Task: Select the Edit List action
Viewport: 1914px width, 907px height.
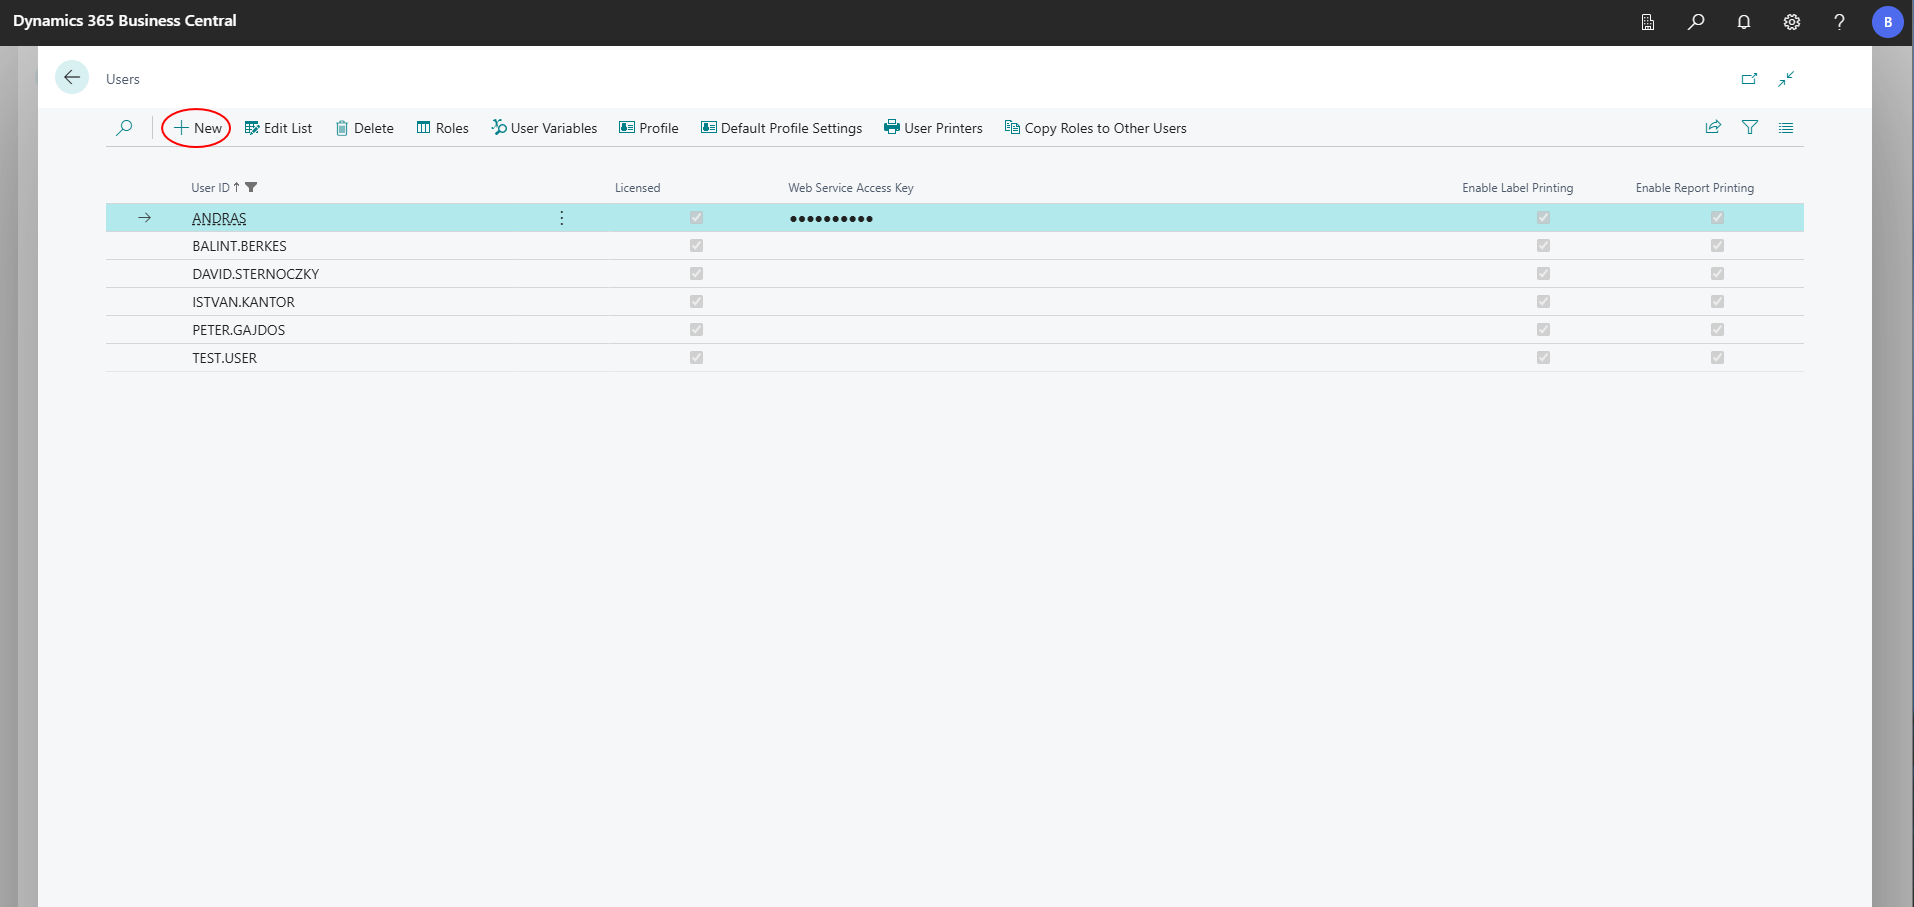Action: pyautogui.click(x=279, y=127)
